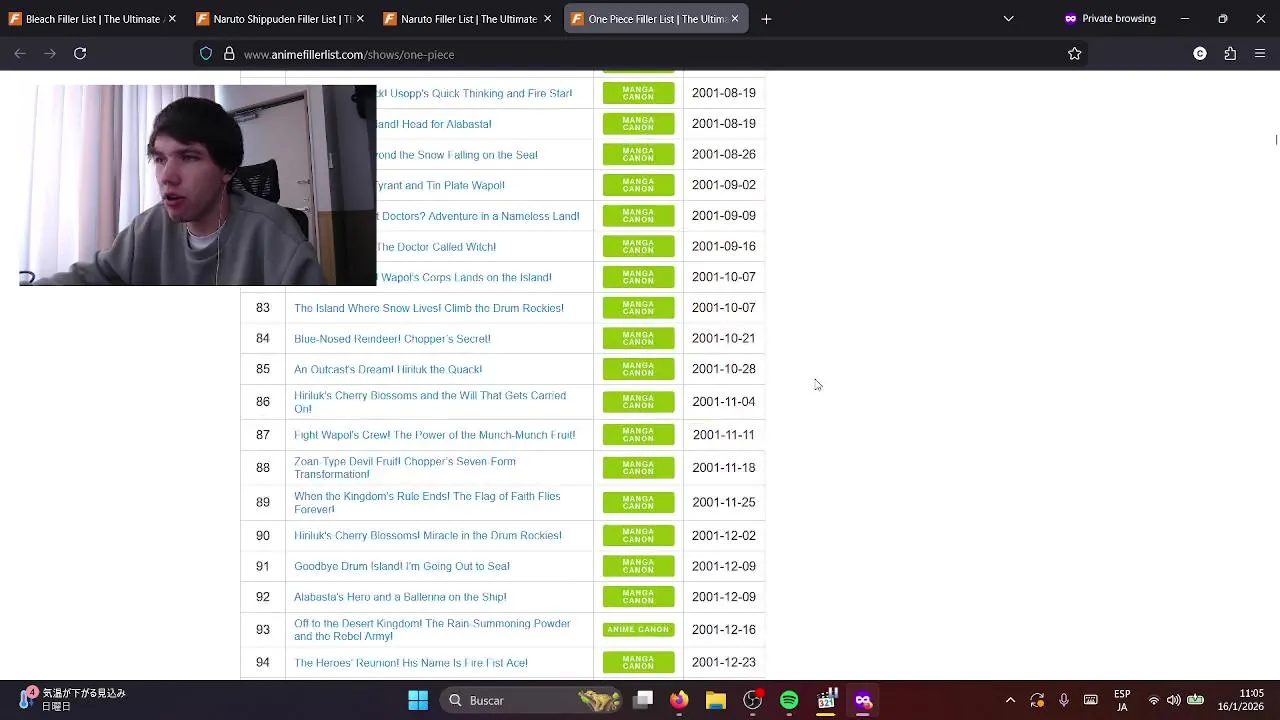Open episode 86 Hiriluk's Cherry Blossoms link
The height and width of the screenshot is (720, 1280).
(430, 402)
